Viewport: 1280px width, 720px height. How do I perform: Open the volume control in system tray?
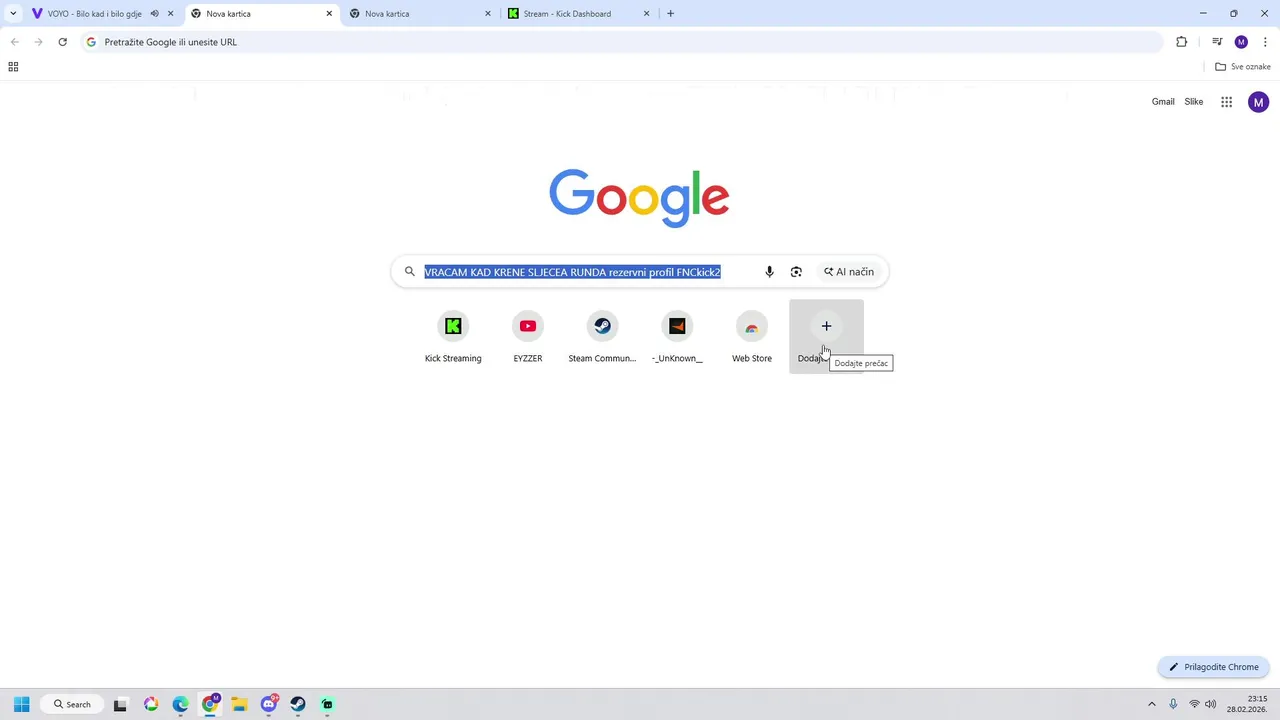tap(1211, 704)
